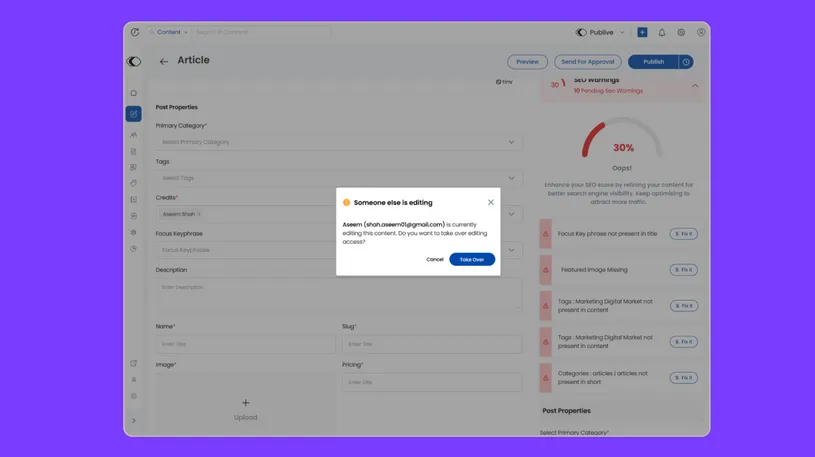Collapse the SEO Warnings panel

(695, 86)
